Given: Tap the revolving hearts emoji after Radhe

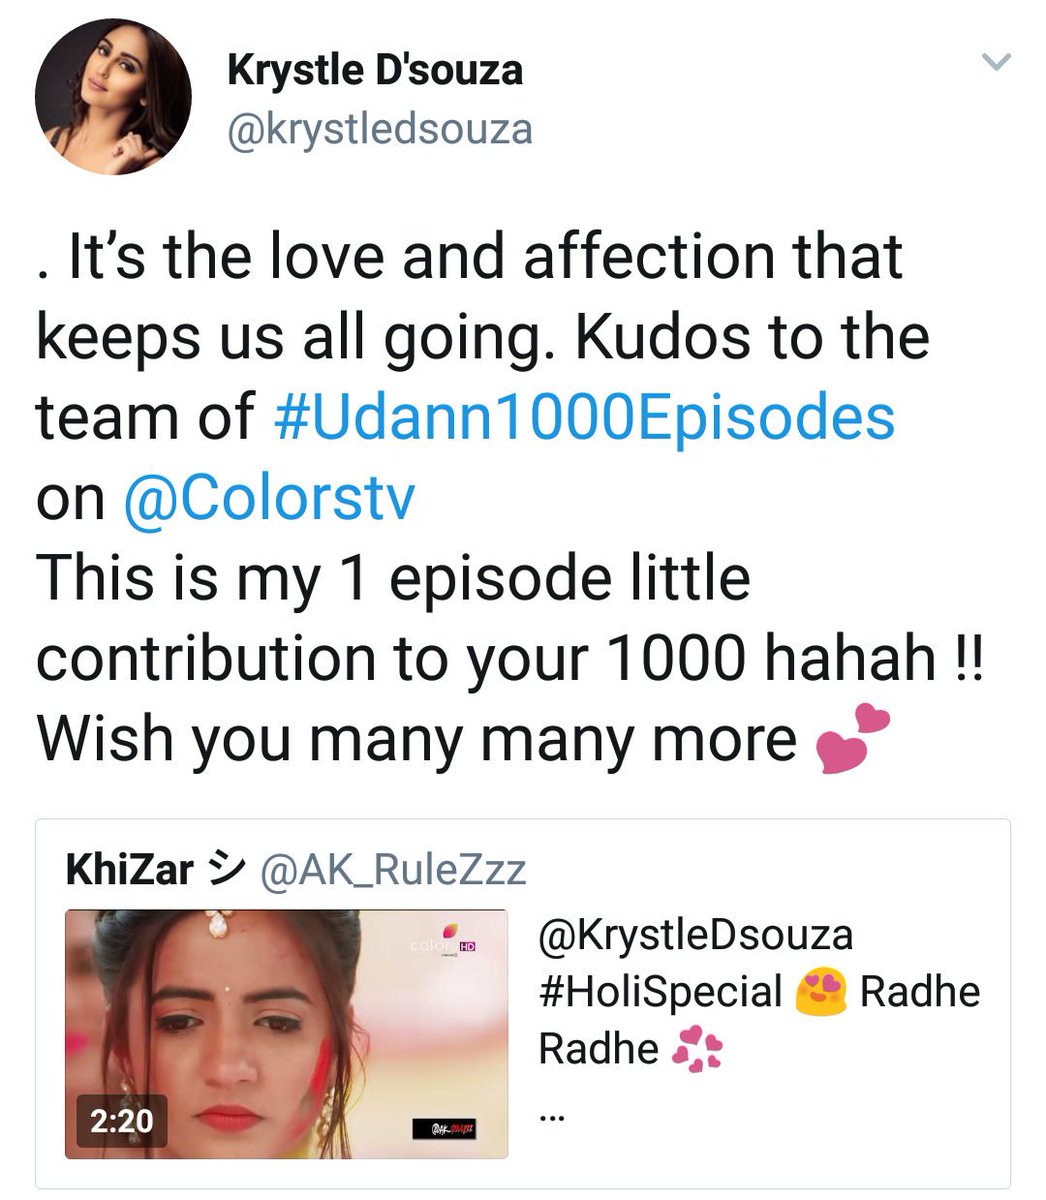Looking at the screenshot, I should (x=698, y=1050).
